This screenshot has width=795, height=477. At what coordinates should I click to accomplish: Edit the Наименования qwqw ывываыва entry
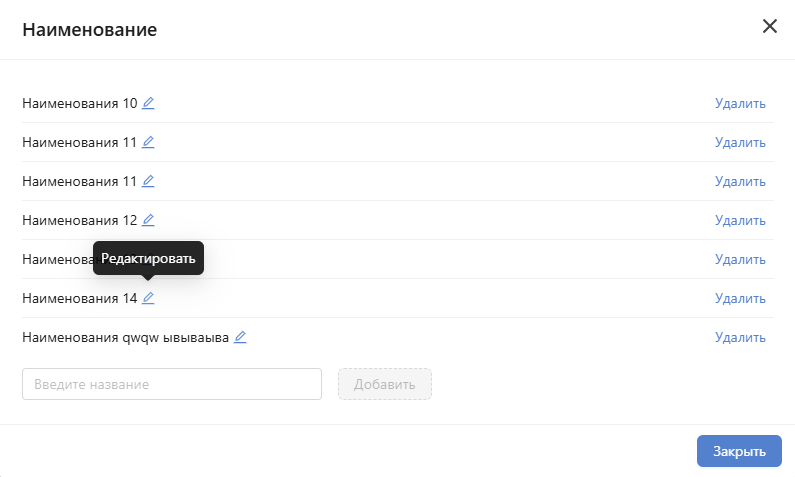[240, 337]
